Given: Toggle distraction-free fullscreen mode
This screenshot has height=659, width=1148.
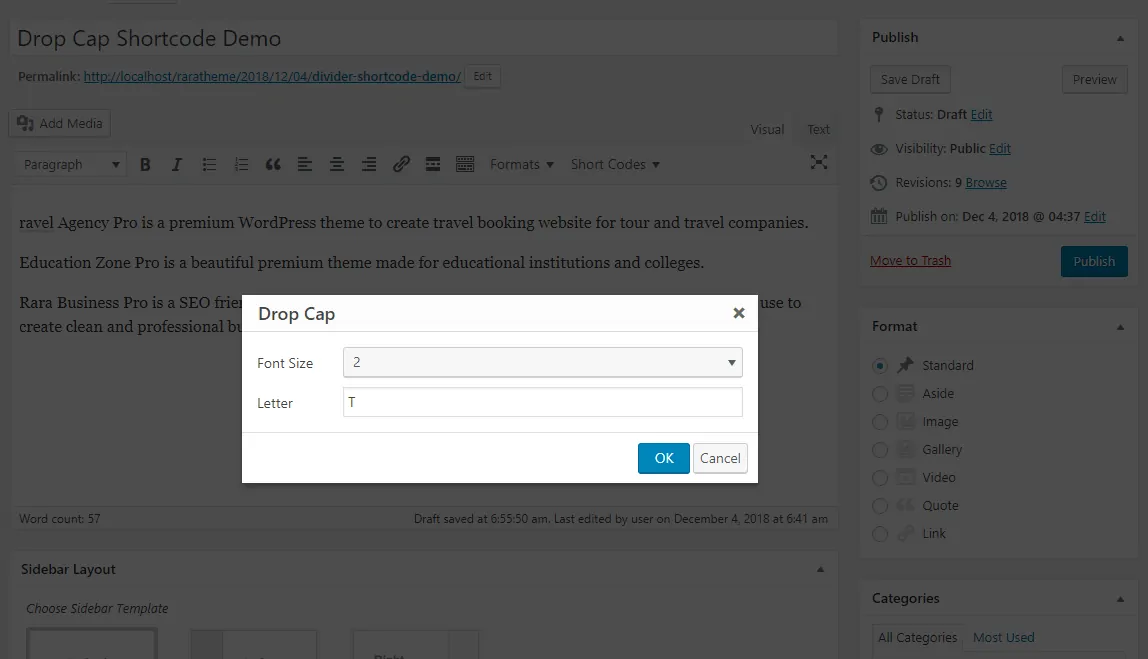Looking at the screenshot, I should 819,162.
